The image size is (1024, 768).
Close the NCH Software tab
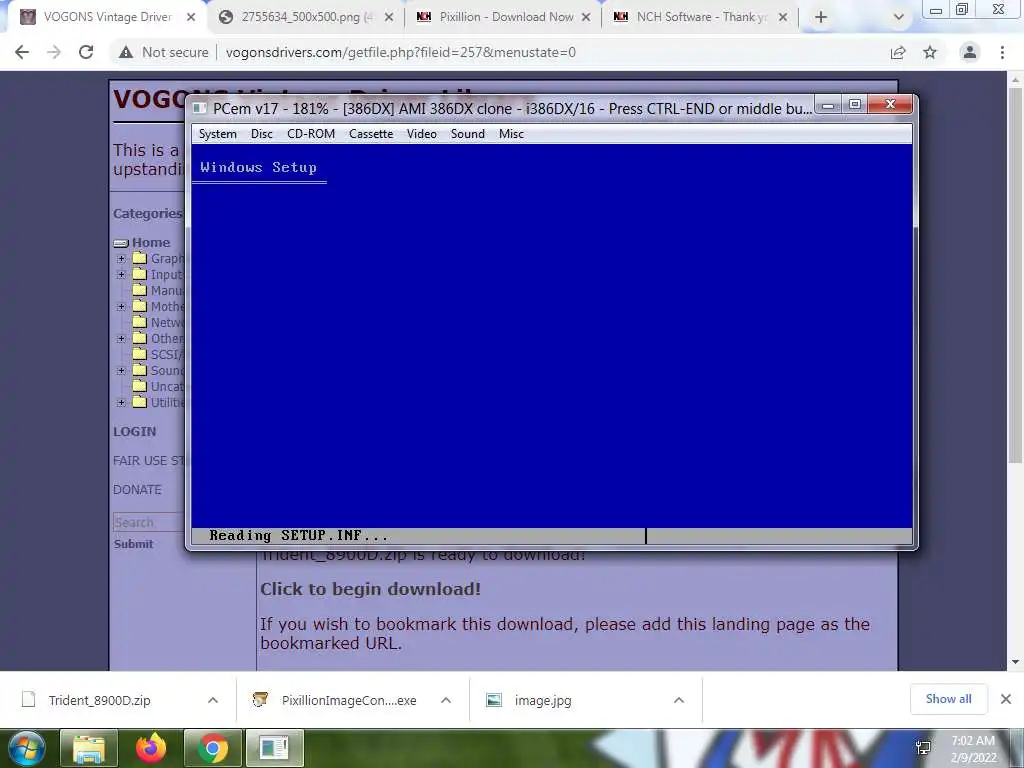[783, 18]
